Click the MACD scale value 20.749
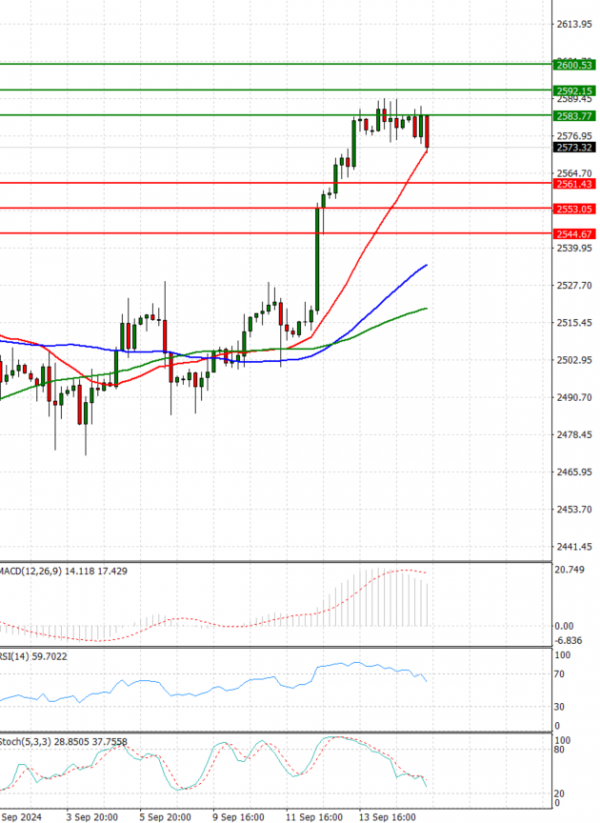The width and height of the screenshot is (600, 823). click(570, 570)
